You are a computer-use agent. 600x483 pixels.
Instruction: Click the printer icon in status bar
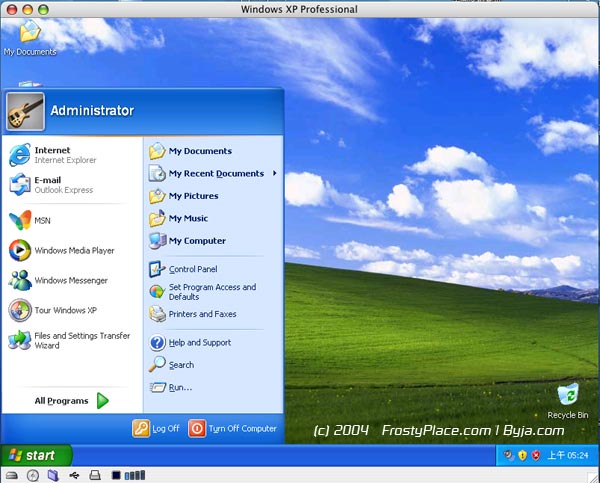(x=95, y=475)
